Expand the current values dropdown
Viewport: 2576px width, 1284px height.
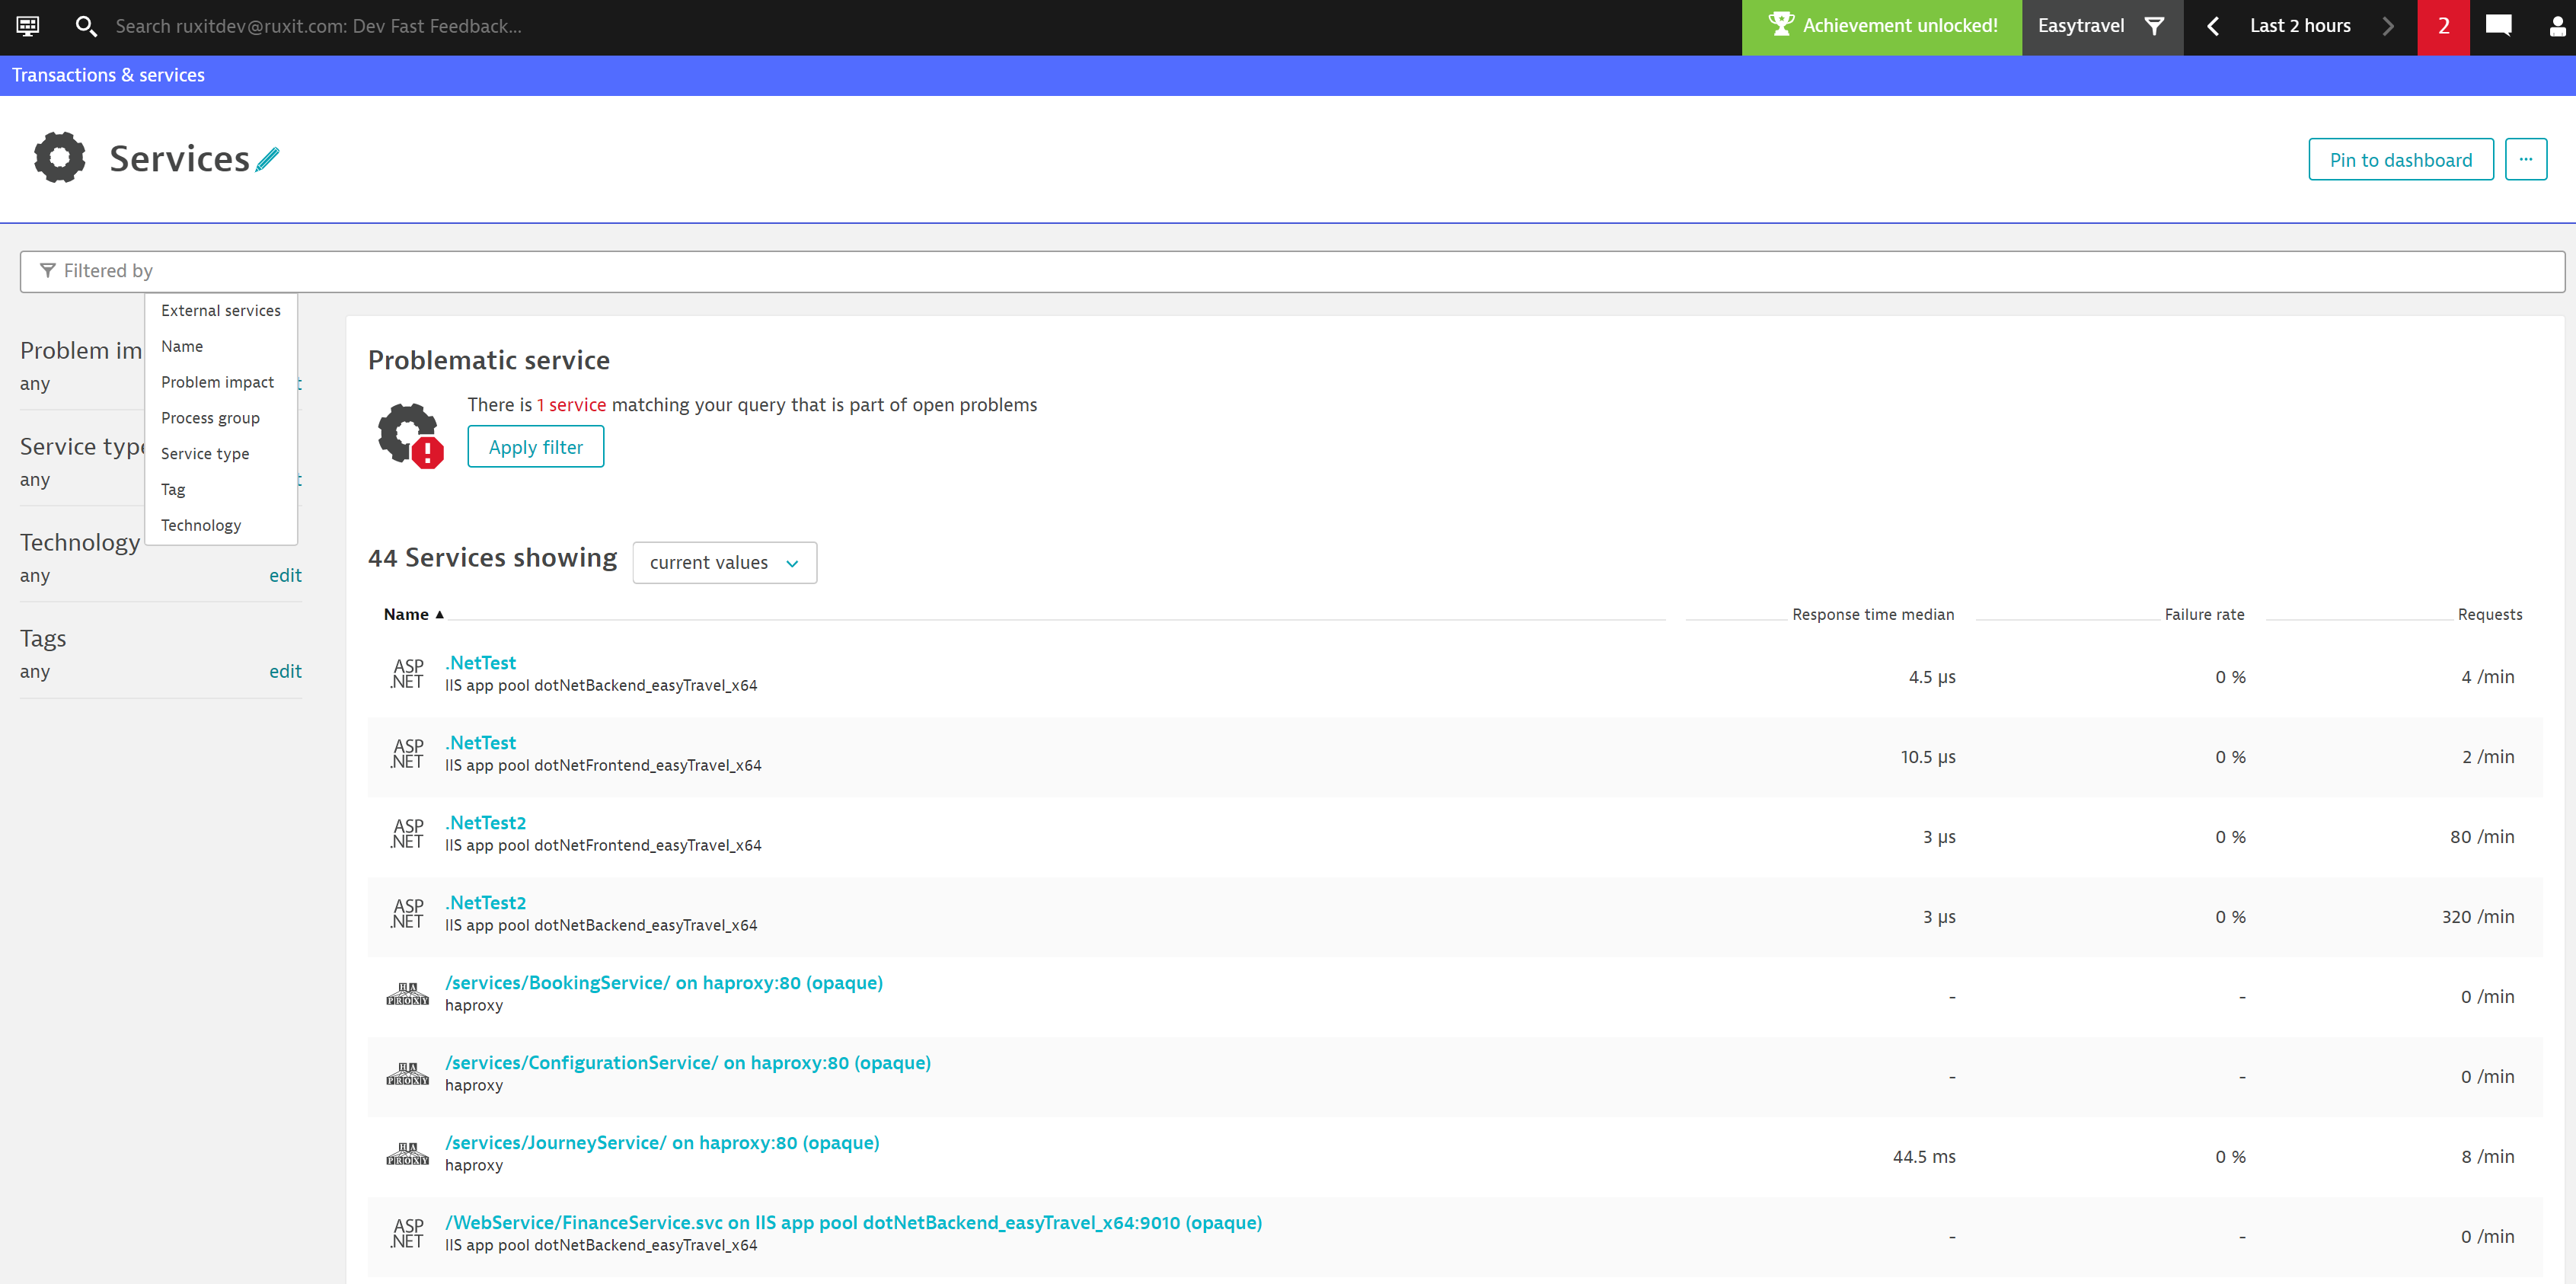point(723,562)
